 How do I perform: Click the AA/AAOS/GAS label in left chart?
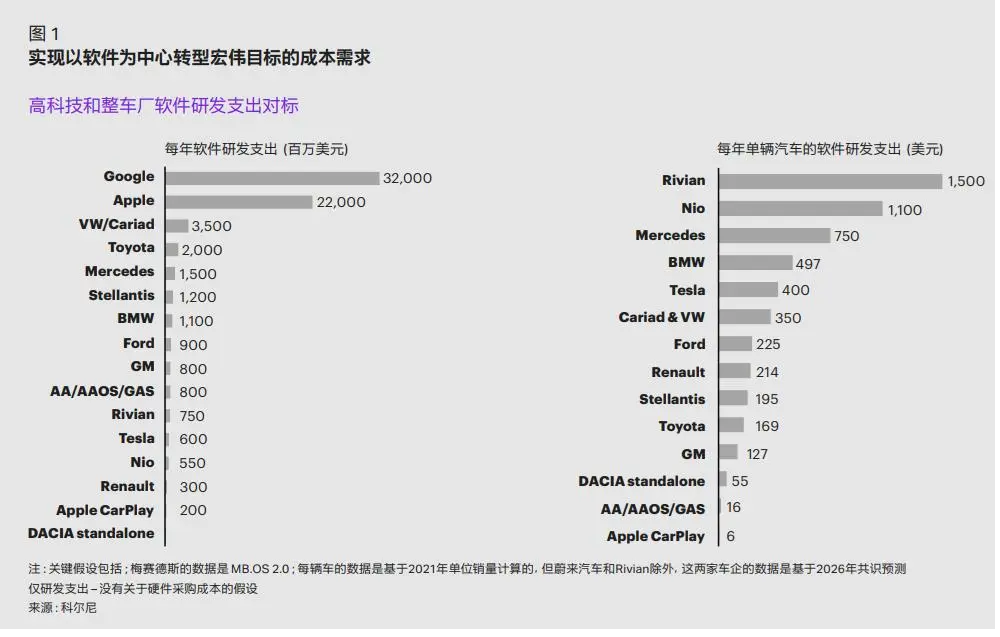tap(102, 392)
